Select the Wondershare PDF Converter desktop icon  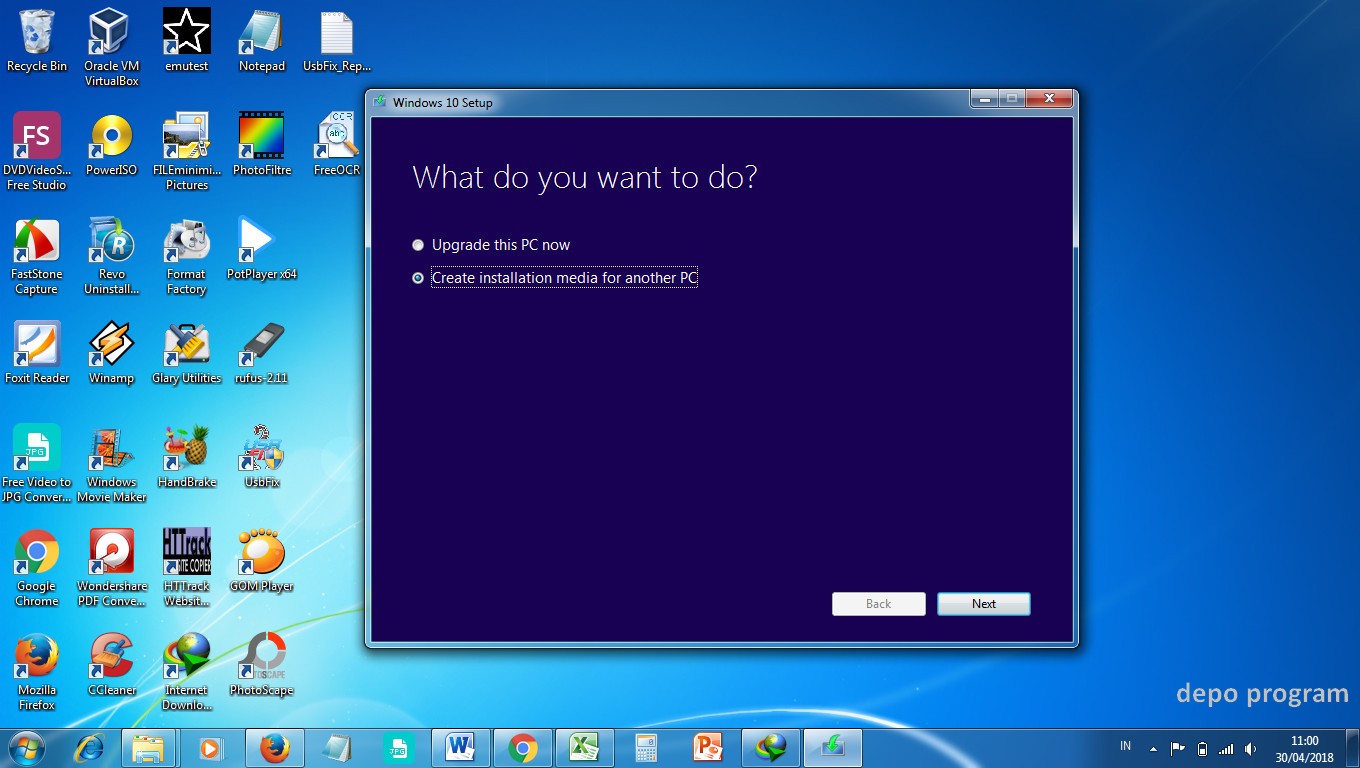pyautogui.click(x=111, y=568)
